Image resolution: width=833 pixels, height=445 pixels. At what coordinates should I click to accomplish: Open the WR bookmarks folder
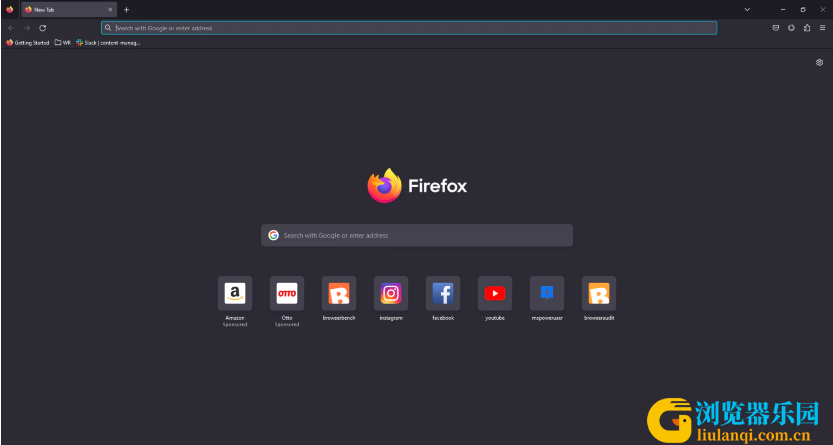point(63,42)
